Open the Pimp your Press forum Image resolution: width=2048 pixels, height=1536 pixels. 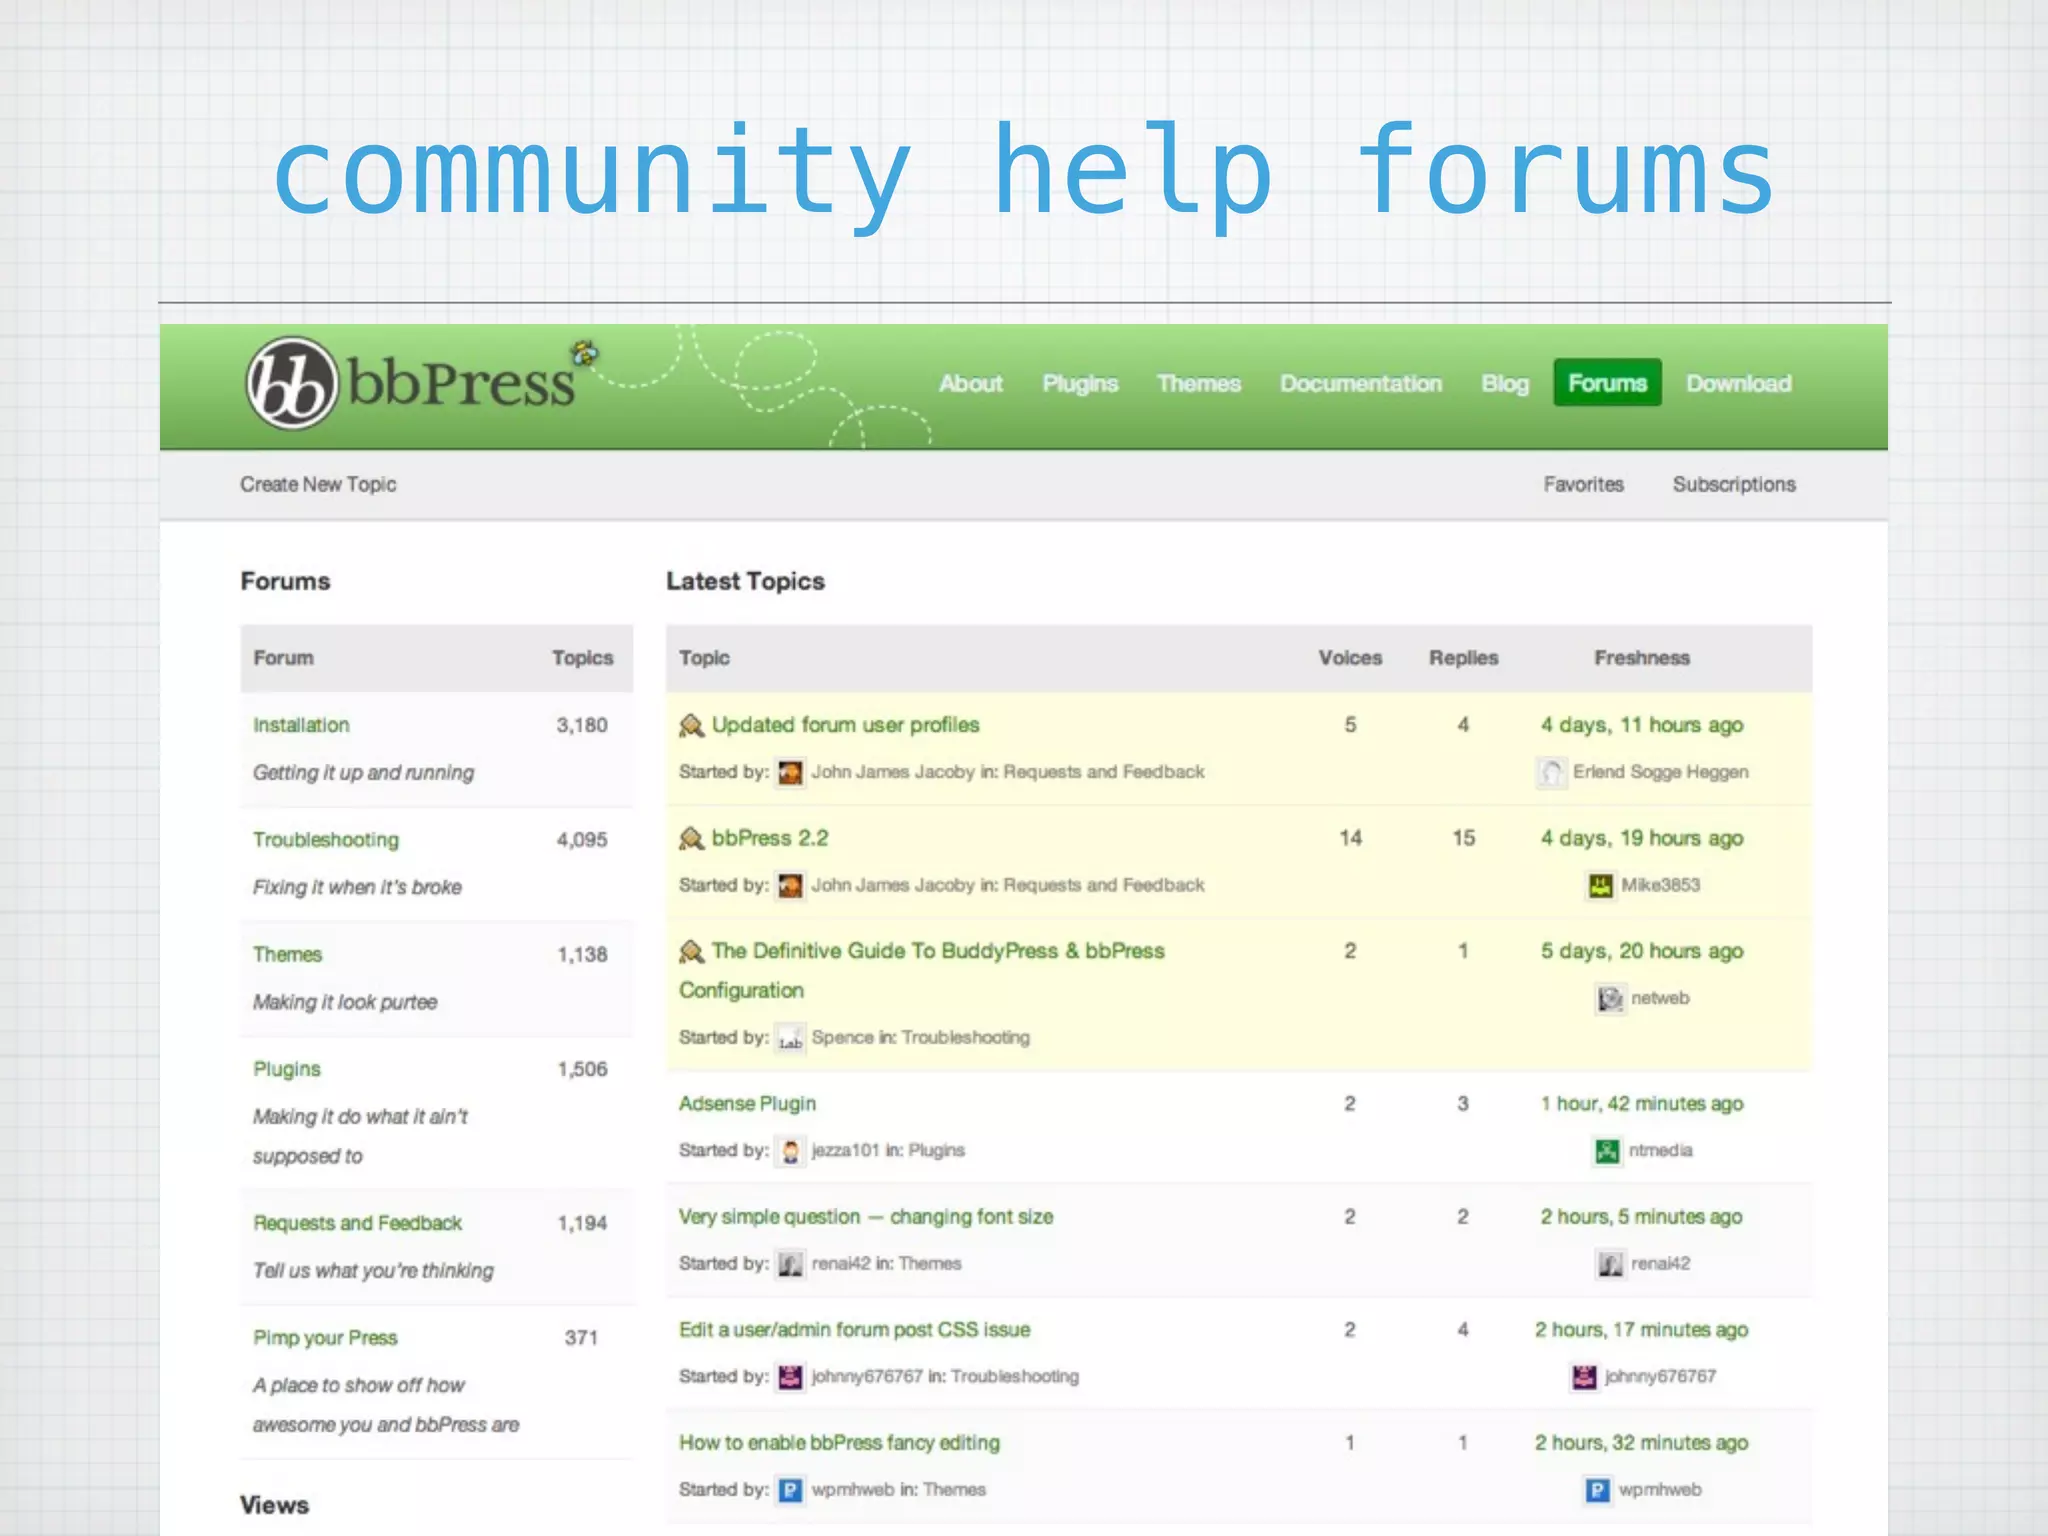click(325, 1338)
